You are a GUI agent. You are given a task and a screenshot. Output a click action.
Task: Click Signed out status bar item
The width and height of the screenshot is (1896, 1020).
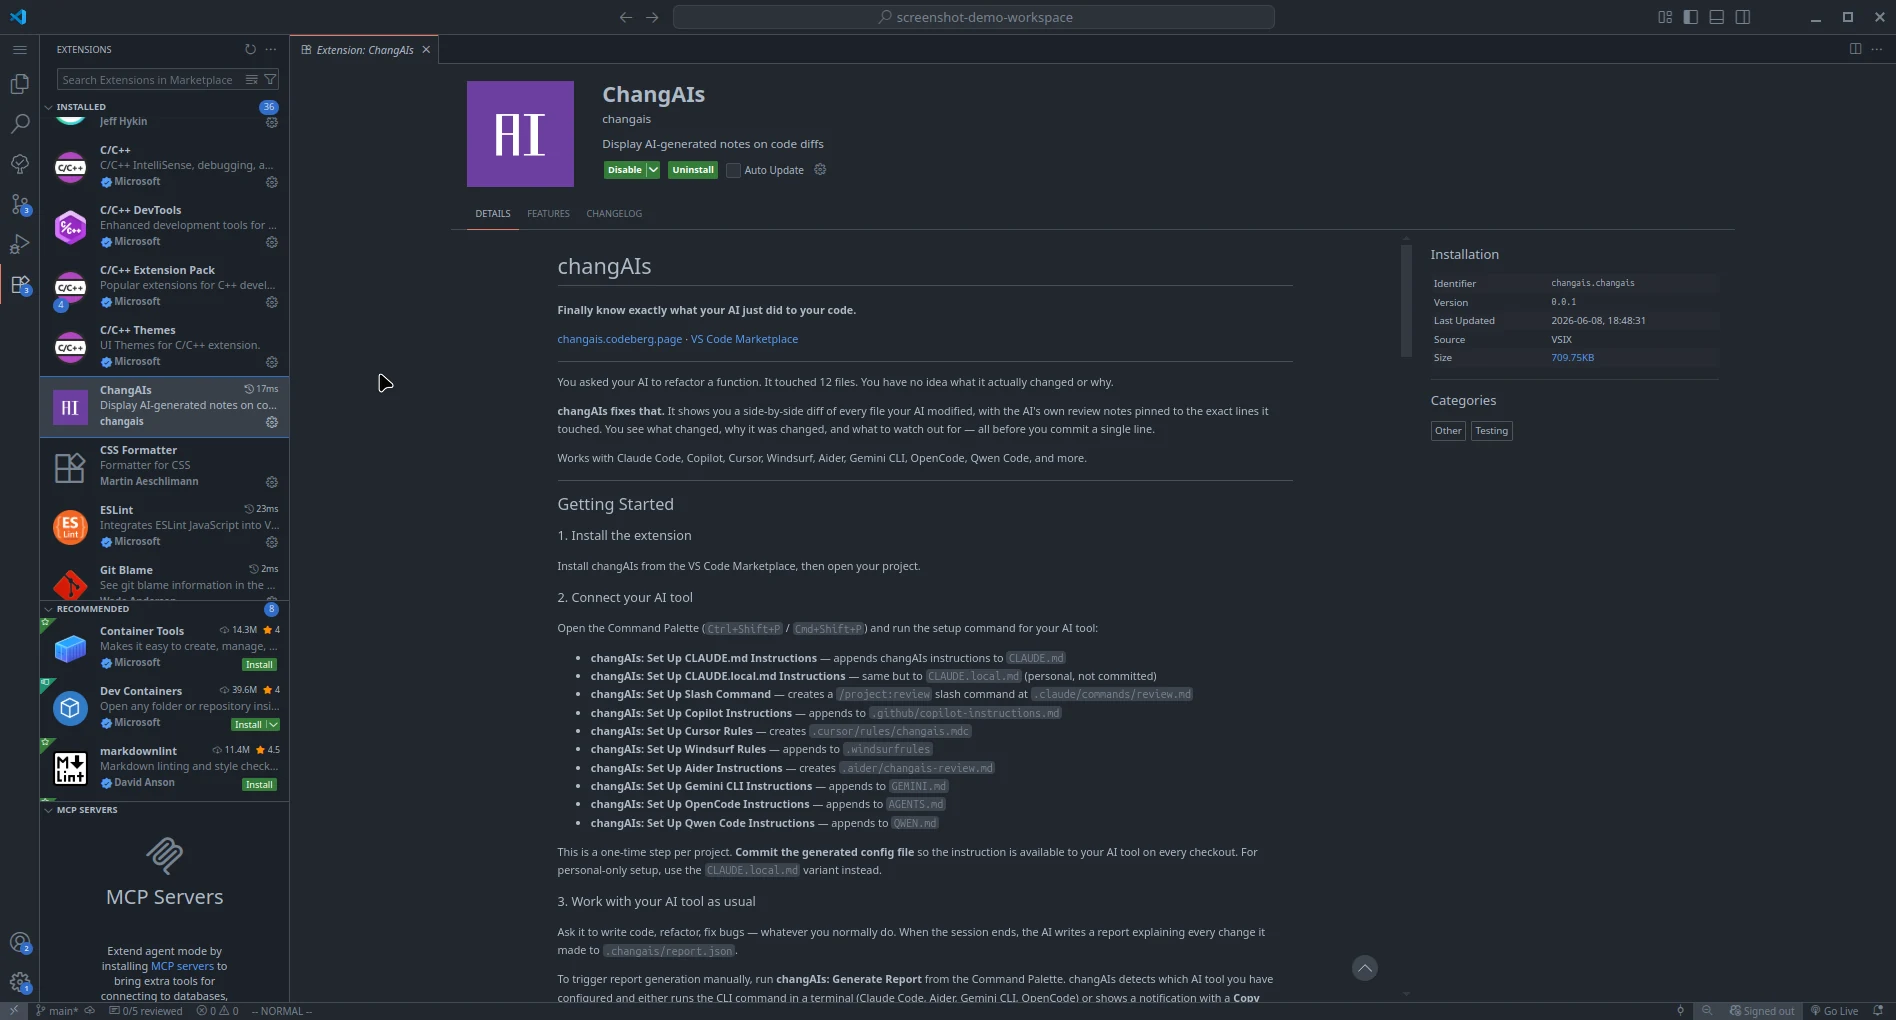pos(1762,1011)
